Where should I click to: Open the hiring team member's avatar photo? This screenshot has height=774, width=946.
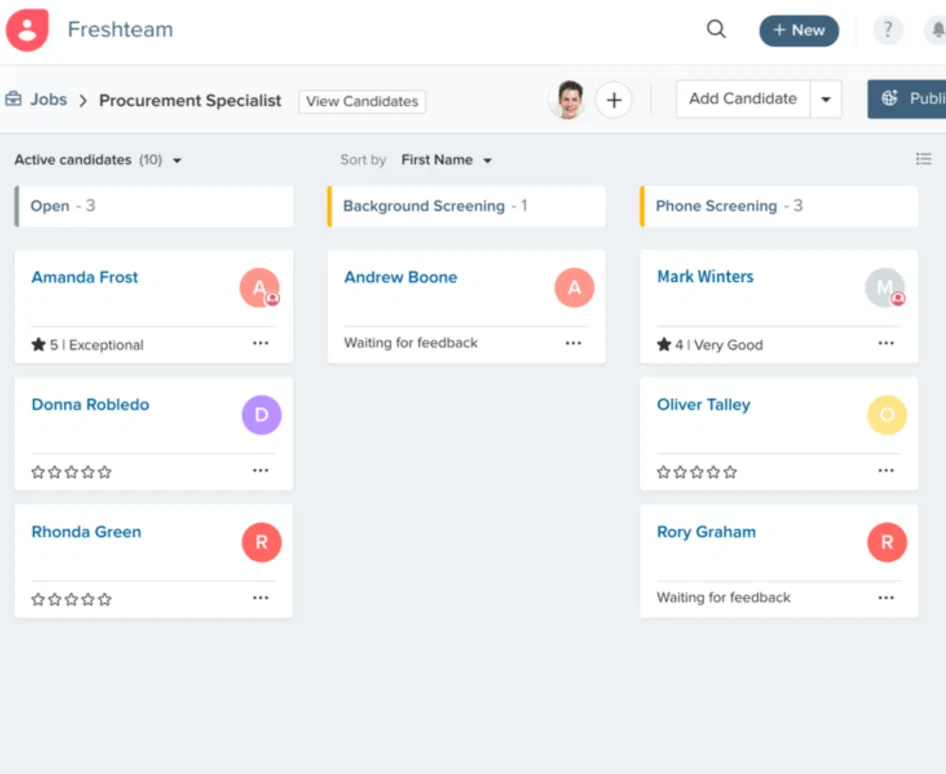point(568,100)
